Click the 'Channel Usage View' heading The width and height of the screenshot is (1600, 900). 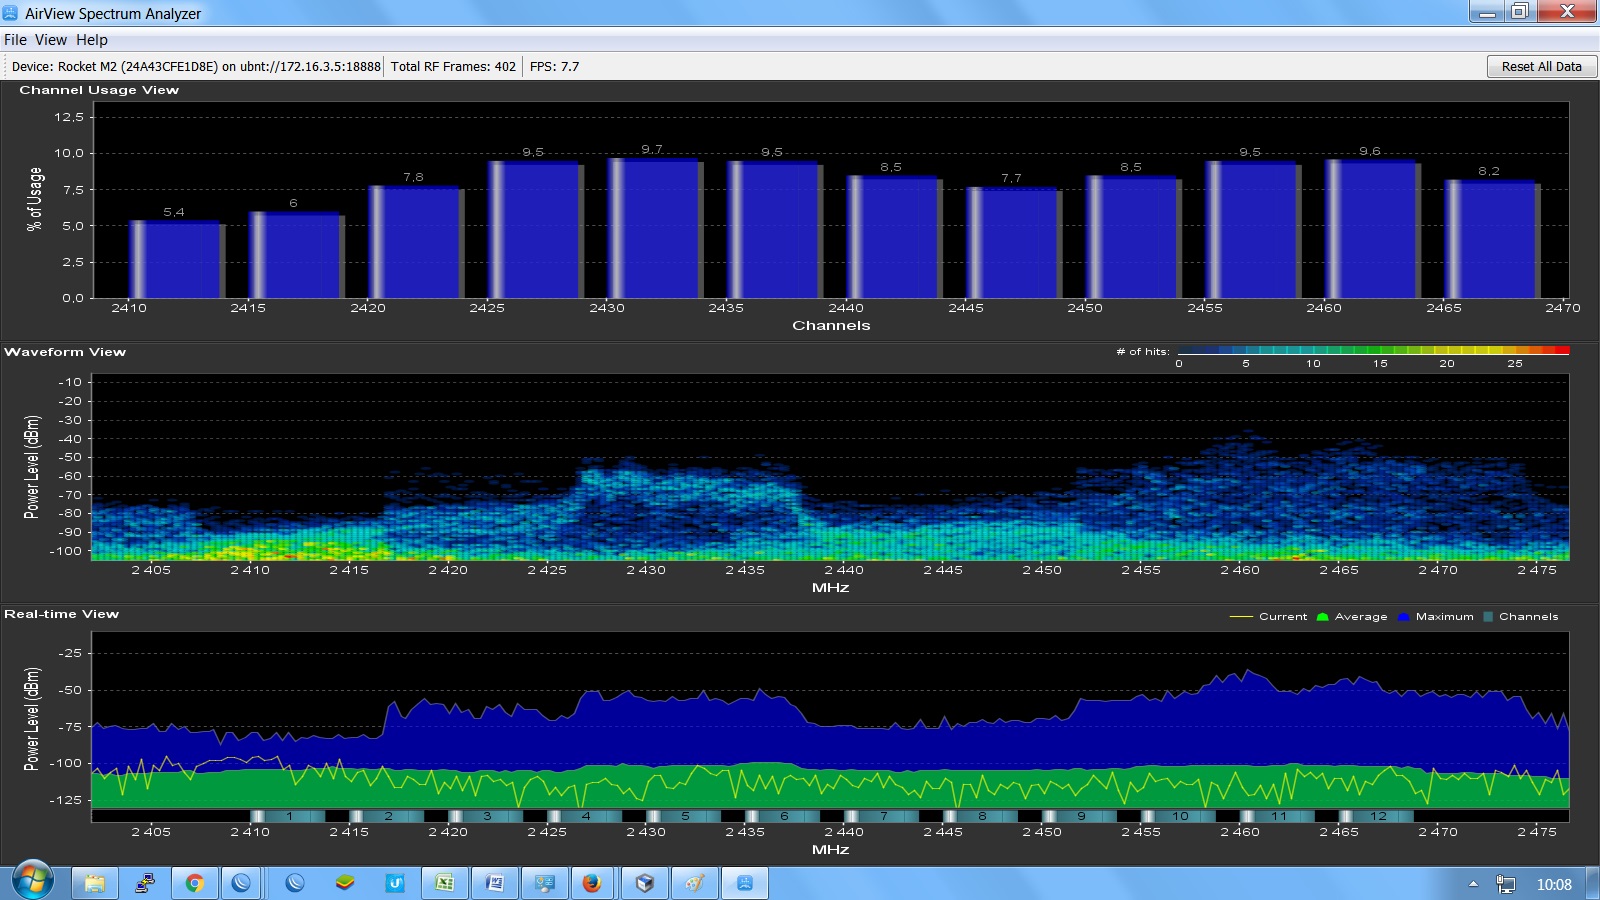click(99, 90)
